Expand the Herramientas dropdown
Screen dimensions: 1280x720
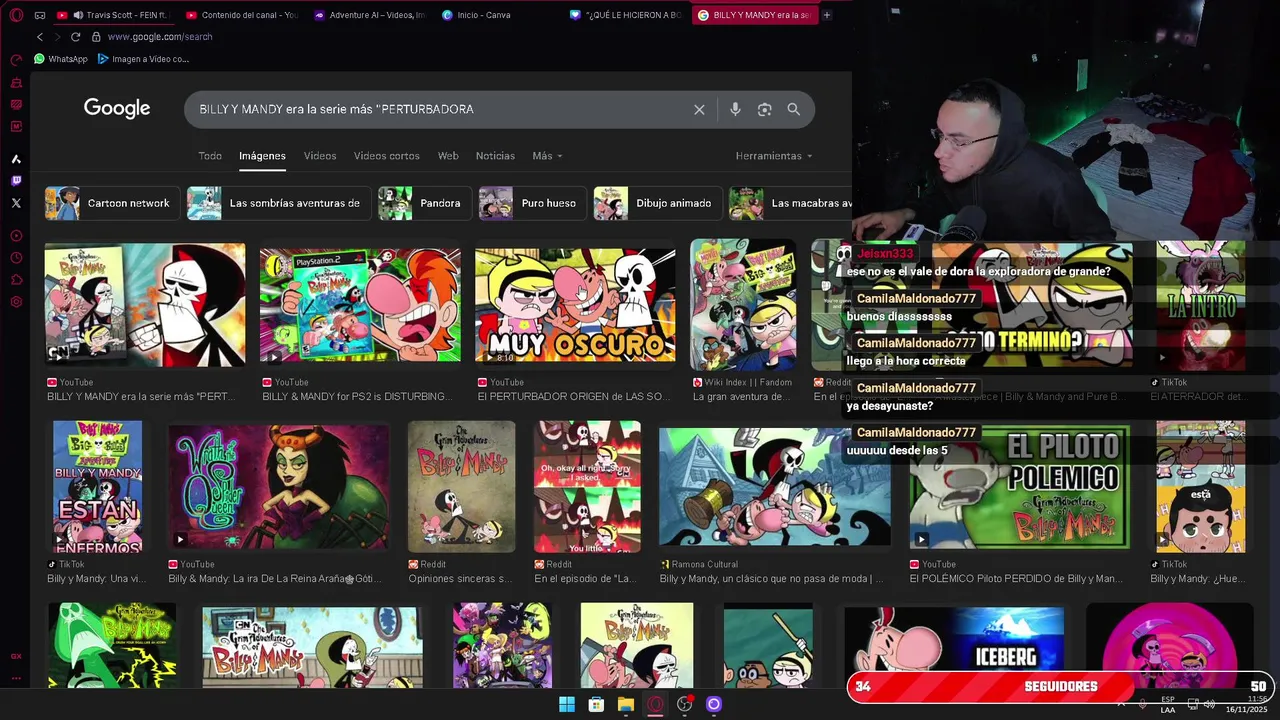pos(773,156)
